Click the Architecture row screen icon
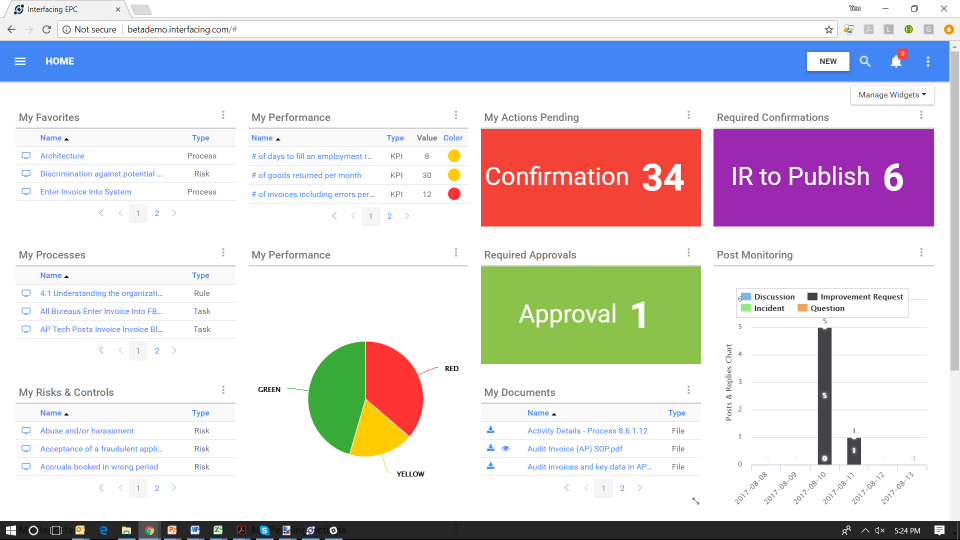Image resolution: width=960 pixels, height=540 pixels. tap(26, 156)
